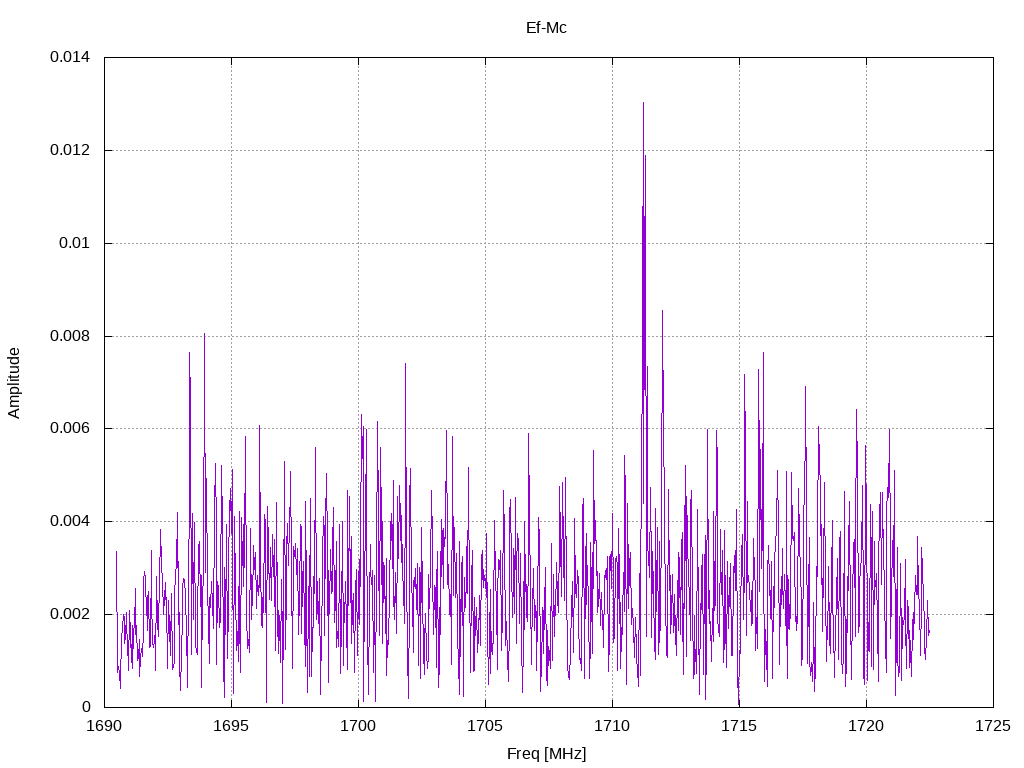Viewport: 1024px width, 768px height.
Task: Click the x-axis value 1715
Action: coord(739,726)
